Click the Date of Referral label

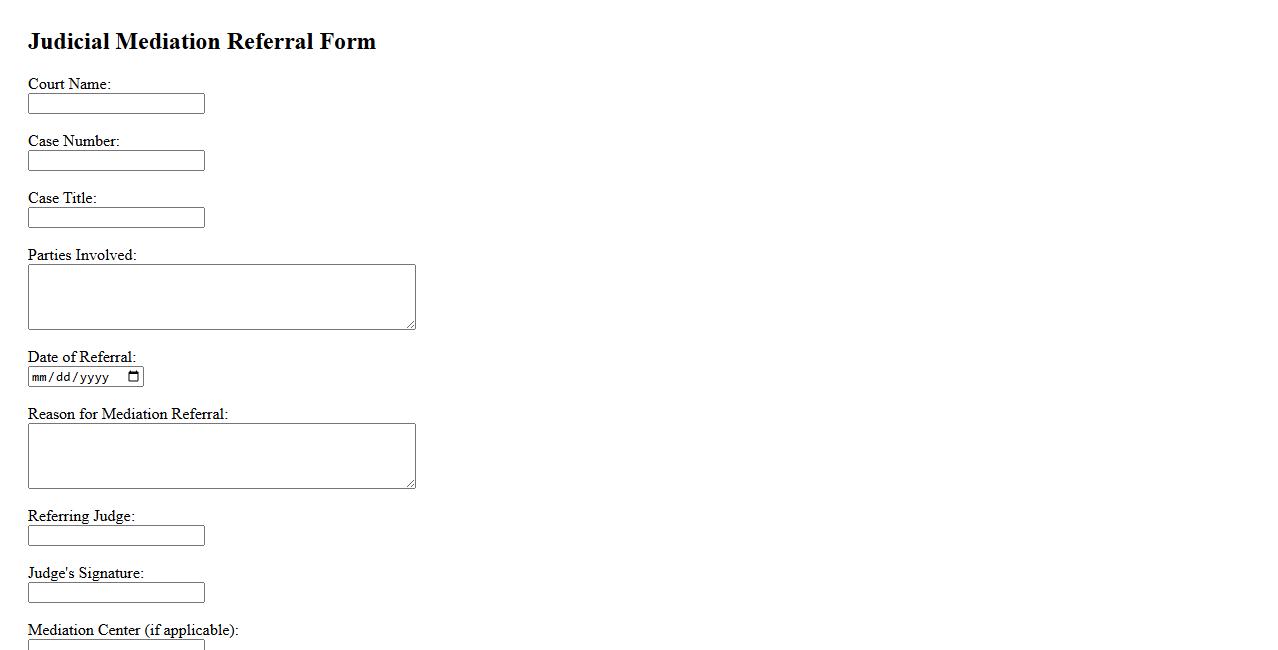point(82,357)
